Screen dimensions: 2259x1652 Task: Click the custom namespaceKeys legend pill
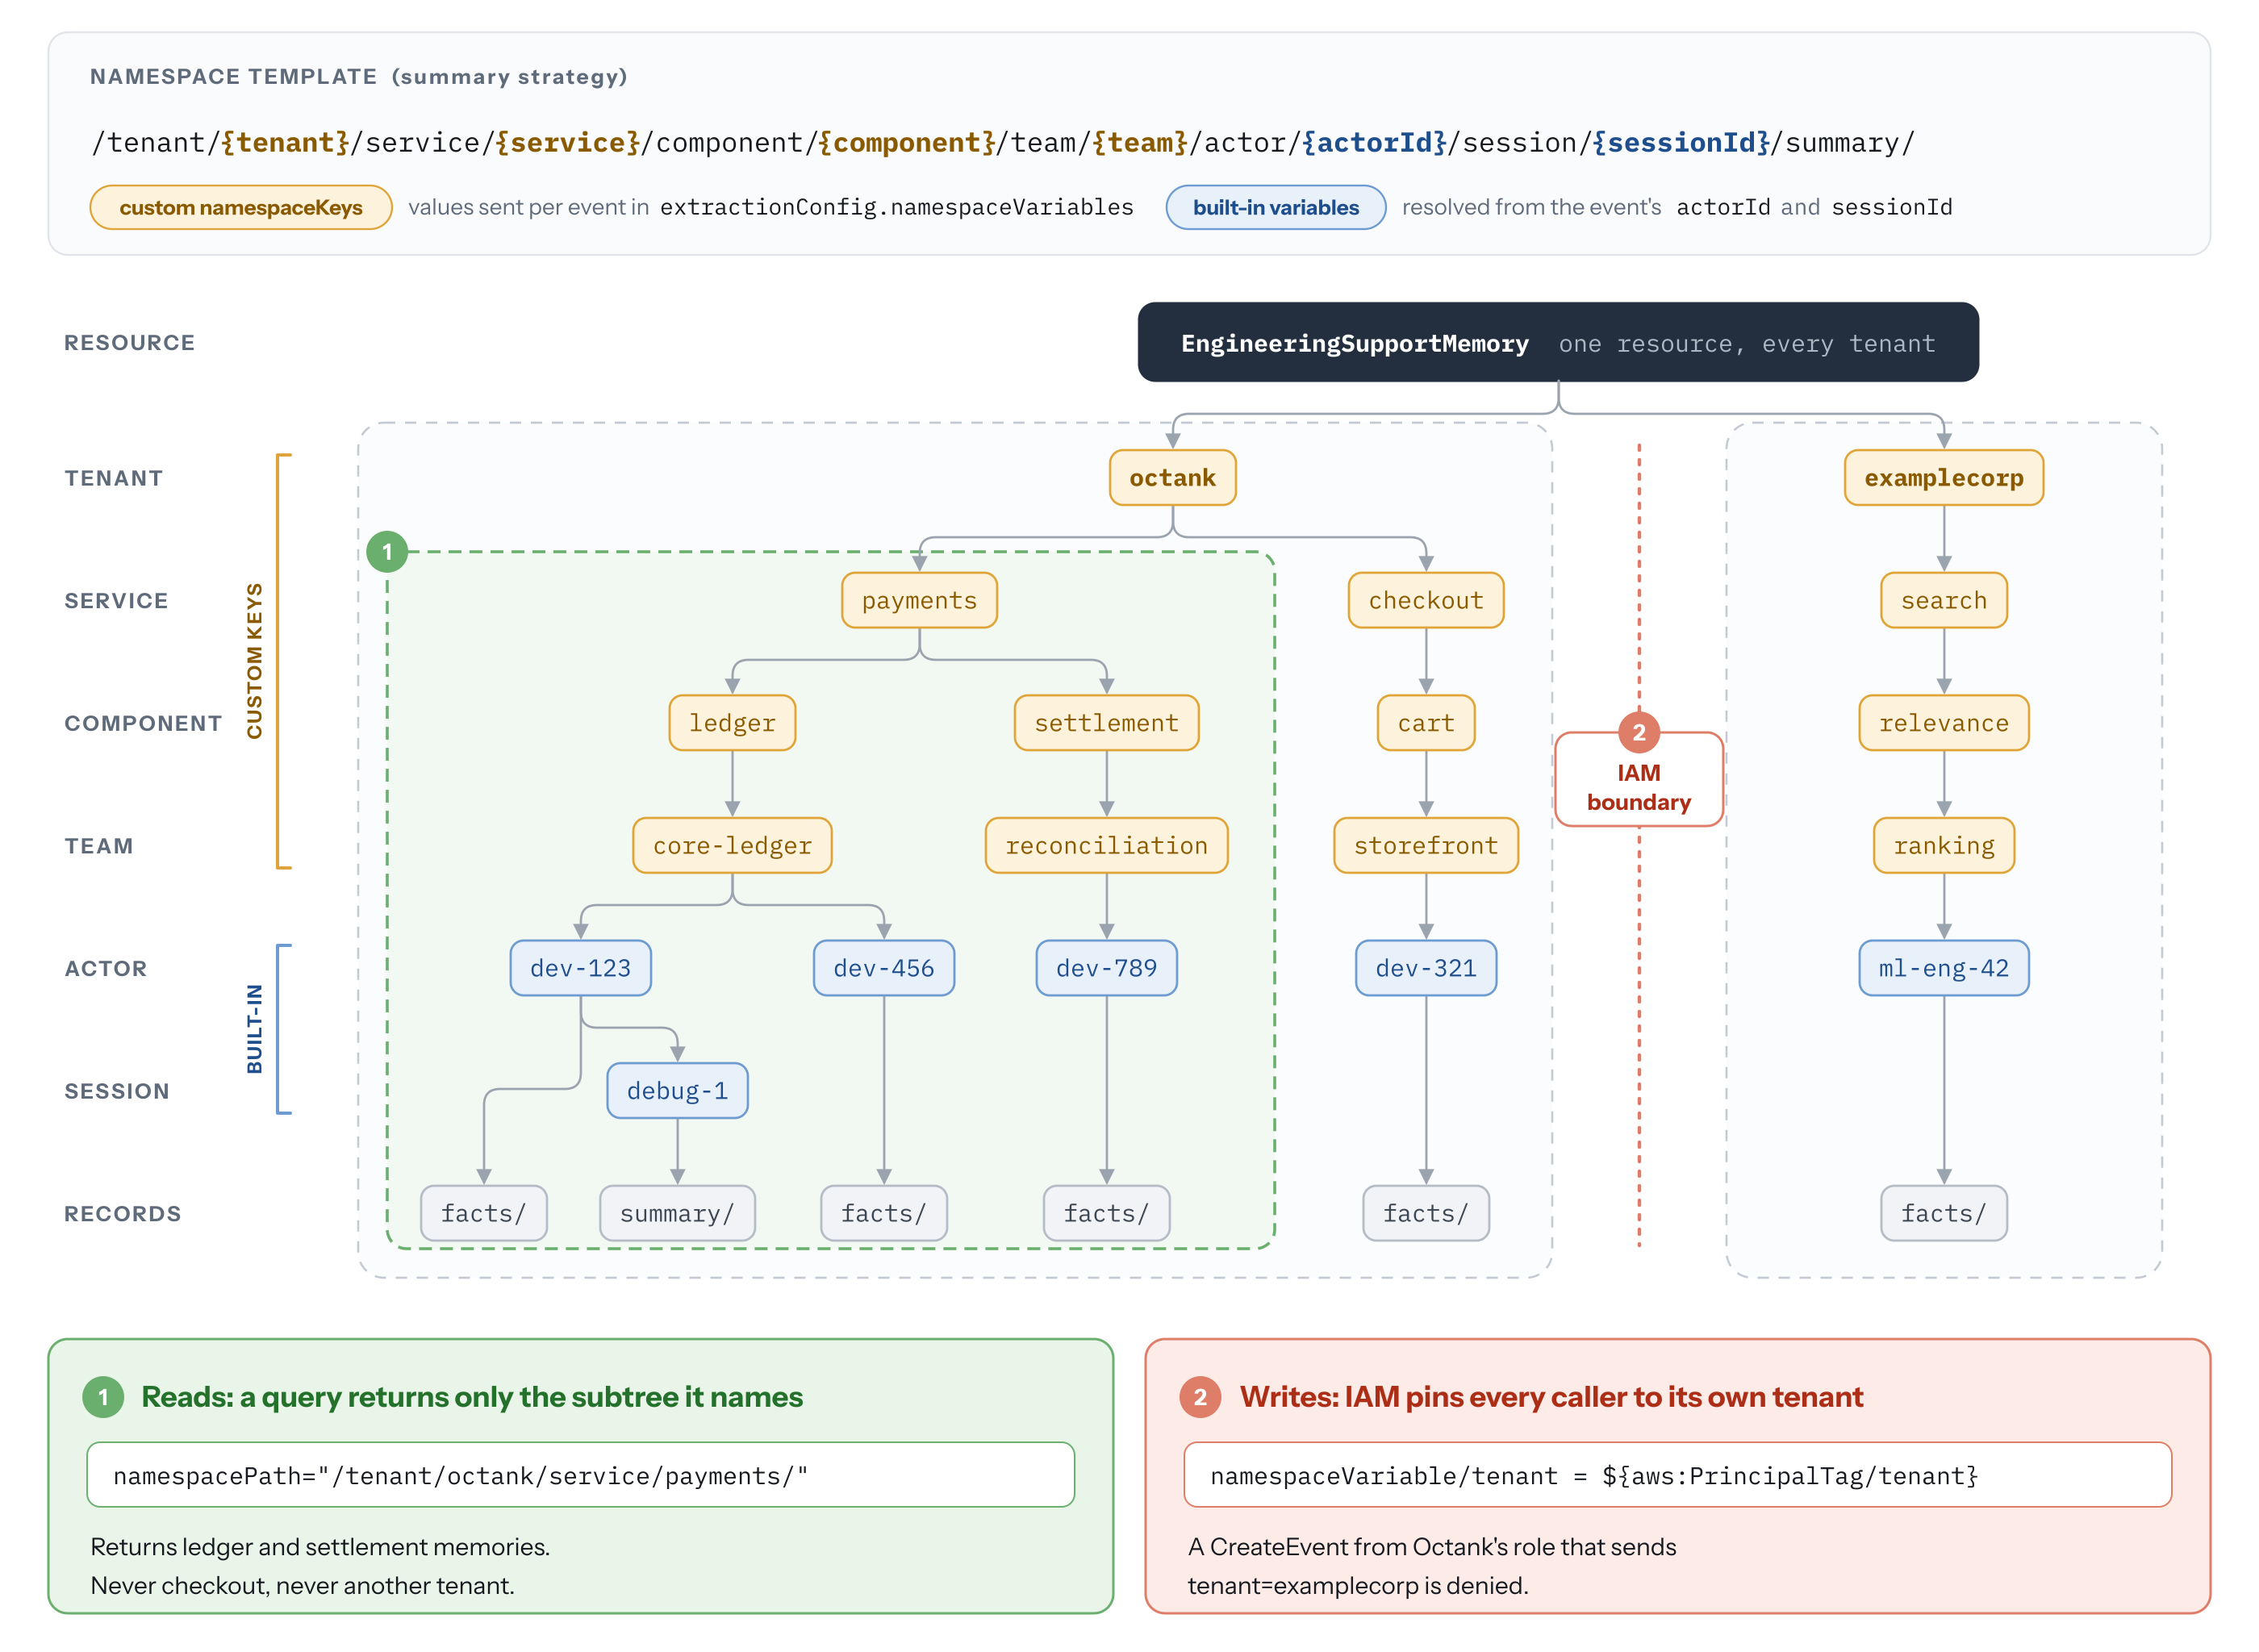241,207
